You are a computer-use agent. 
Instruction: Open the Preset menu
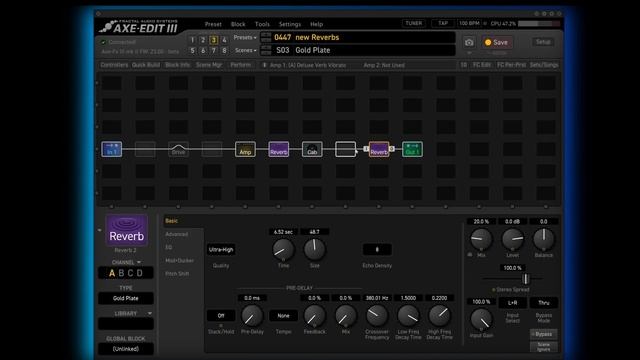point(213,24)
